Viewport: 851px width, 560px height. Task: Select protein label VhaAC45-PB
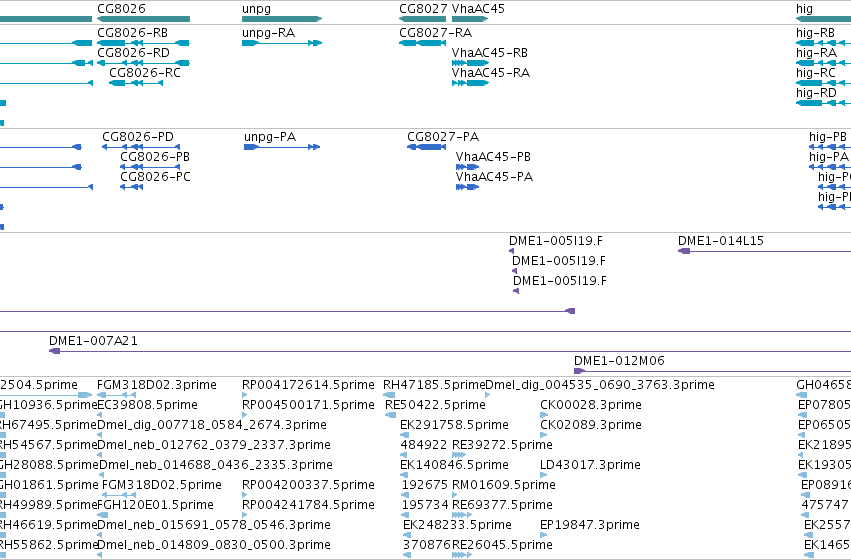(493, 157)
